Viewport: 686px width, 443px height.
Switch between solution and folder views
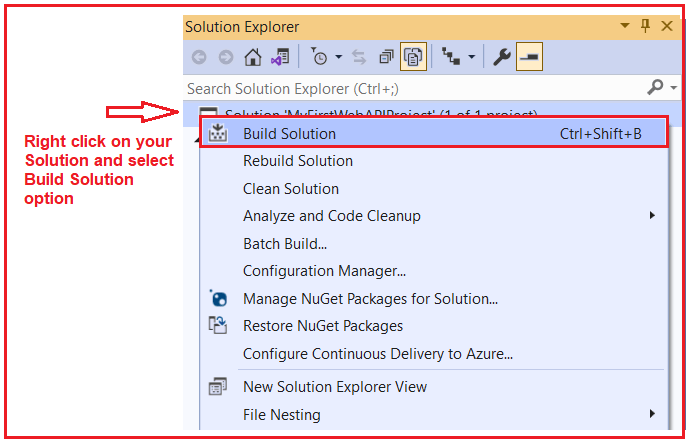tap(280, 57)
